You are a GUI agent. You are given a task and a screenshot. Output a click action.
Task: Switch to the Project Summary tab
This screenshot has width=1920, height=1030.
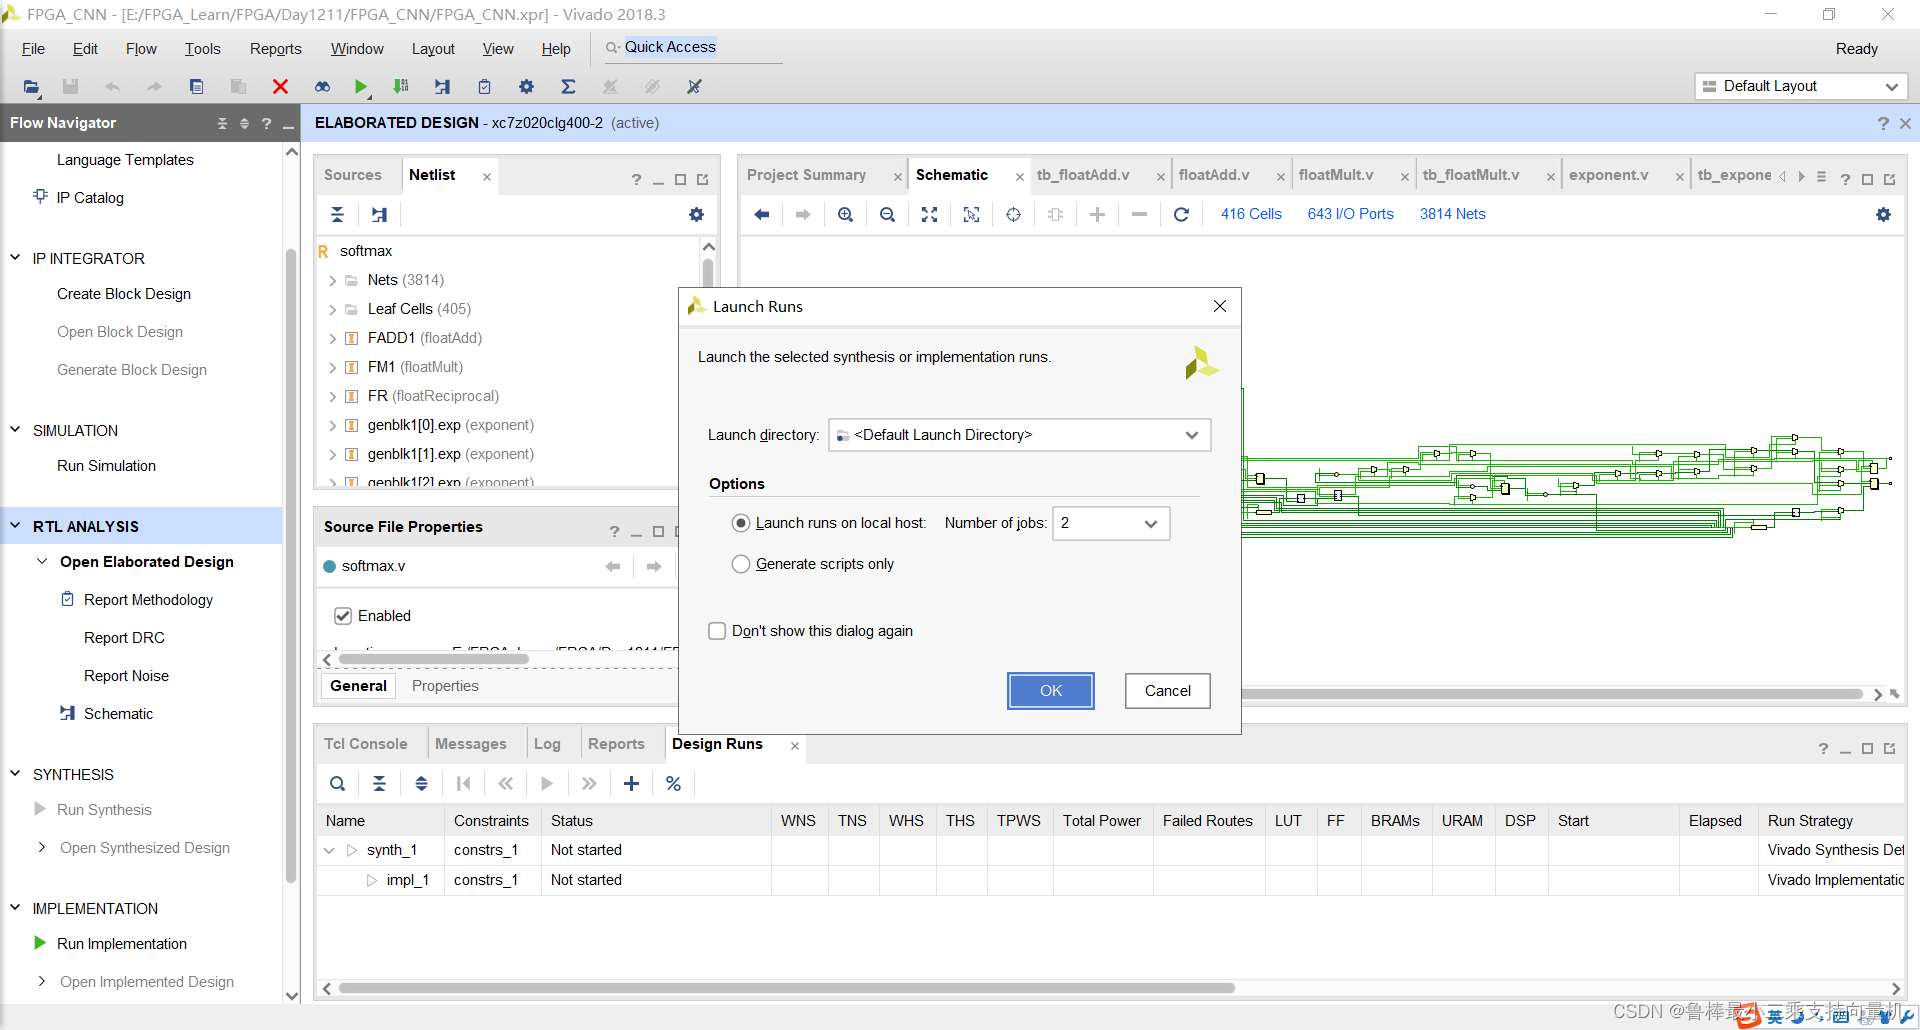806,175
